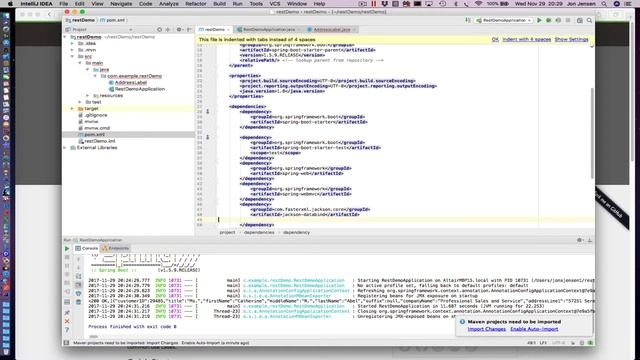Click the up arrow icon in console toolbar
The image size is (640, 360).
78,259
